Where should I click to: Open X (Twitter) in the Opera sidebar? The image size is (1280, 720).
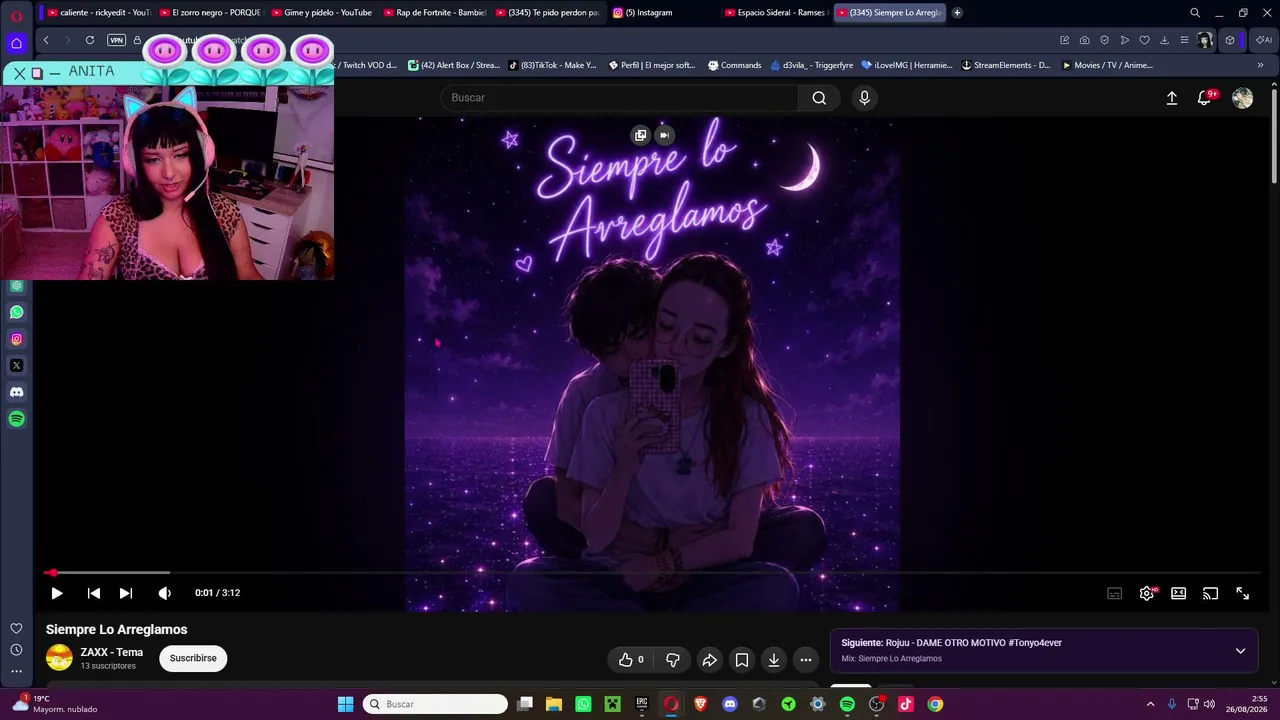tap(16, 366)
